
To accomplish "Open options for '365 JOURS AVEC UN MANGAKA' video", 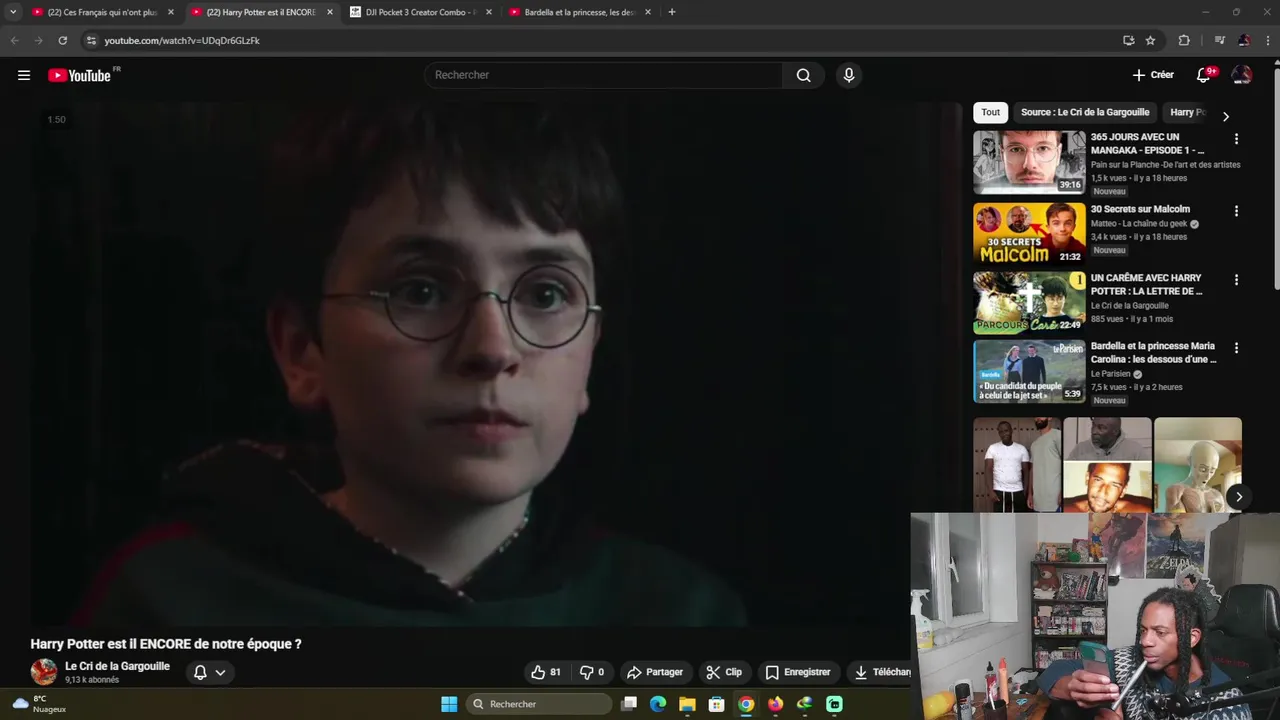I will pyautogui.click(x=1236, y=139).
